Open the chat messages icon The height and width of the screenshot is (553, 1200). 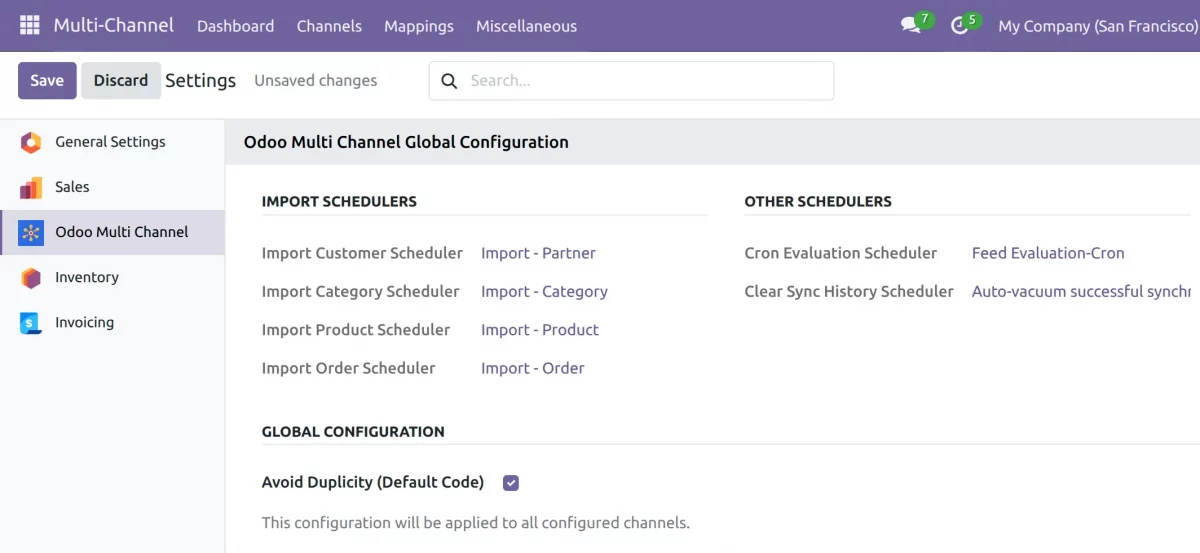pyautogui.click(x=910, y=26)
